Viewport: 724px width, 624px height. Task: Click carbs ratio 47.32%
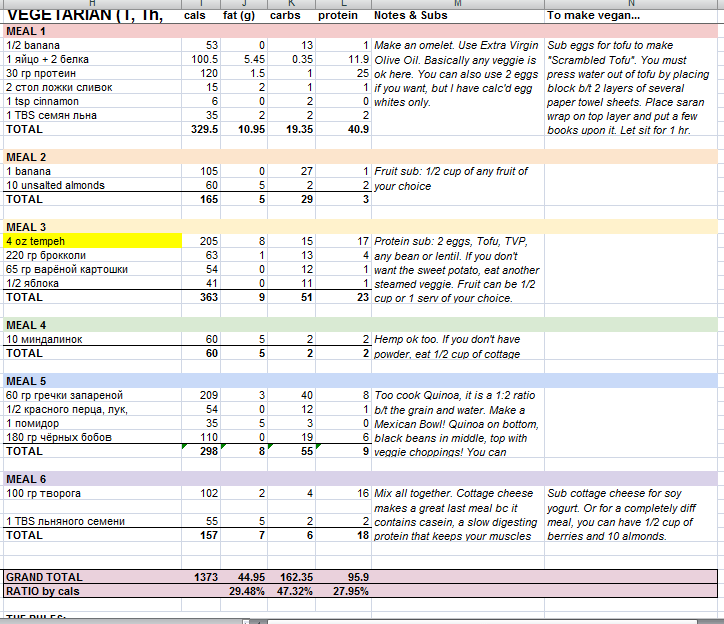pos(291,591)
